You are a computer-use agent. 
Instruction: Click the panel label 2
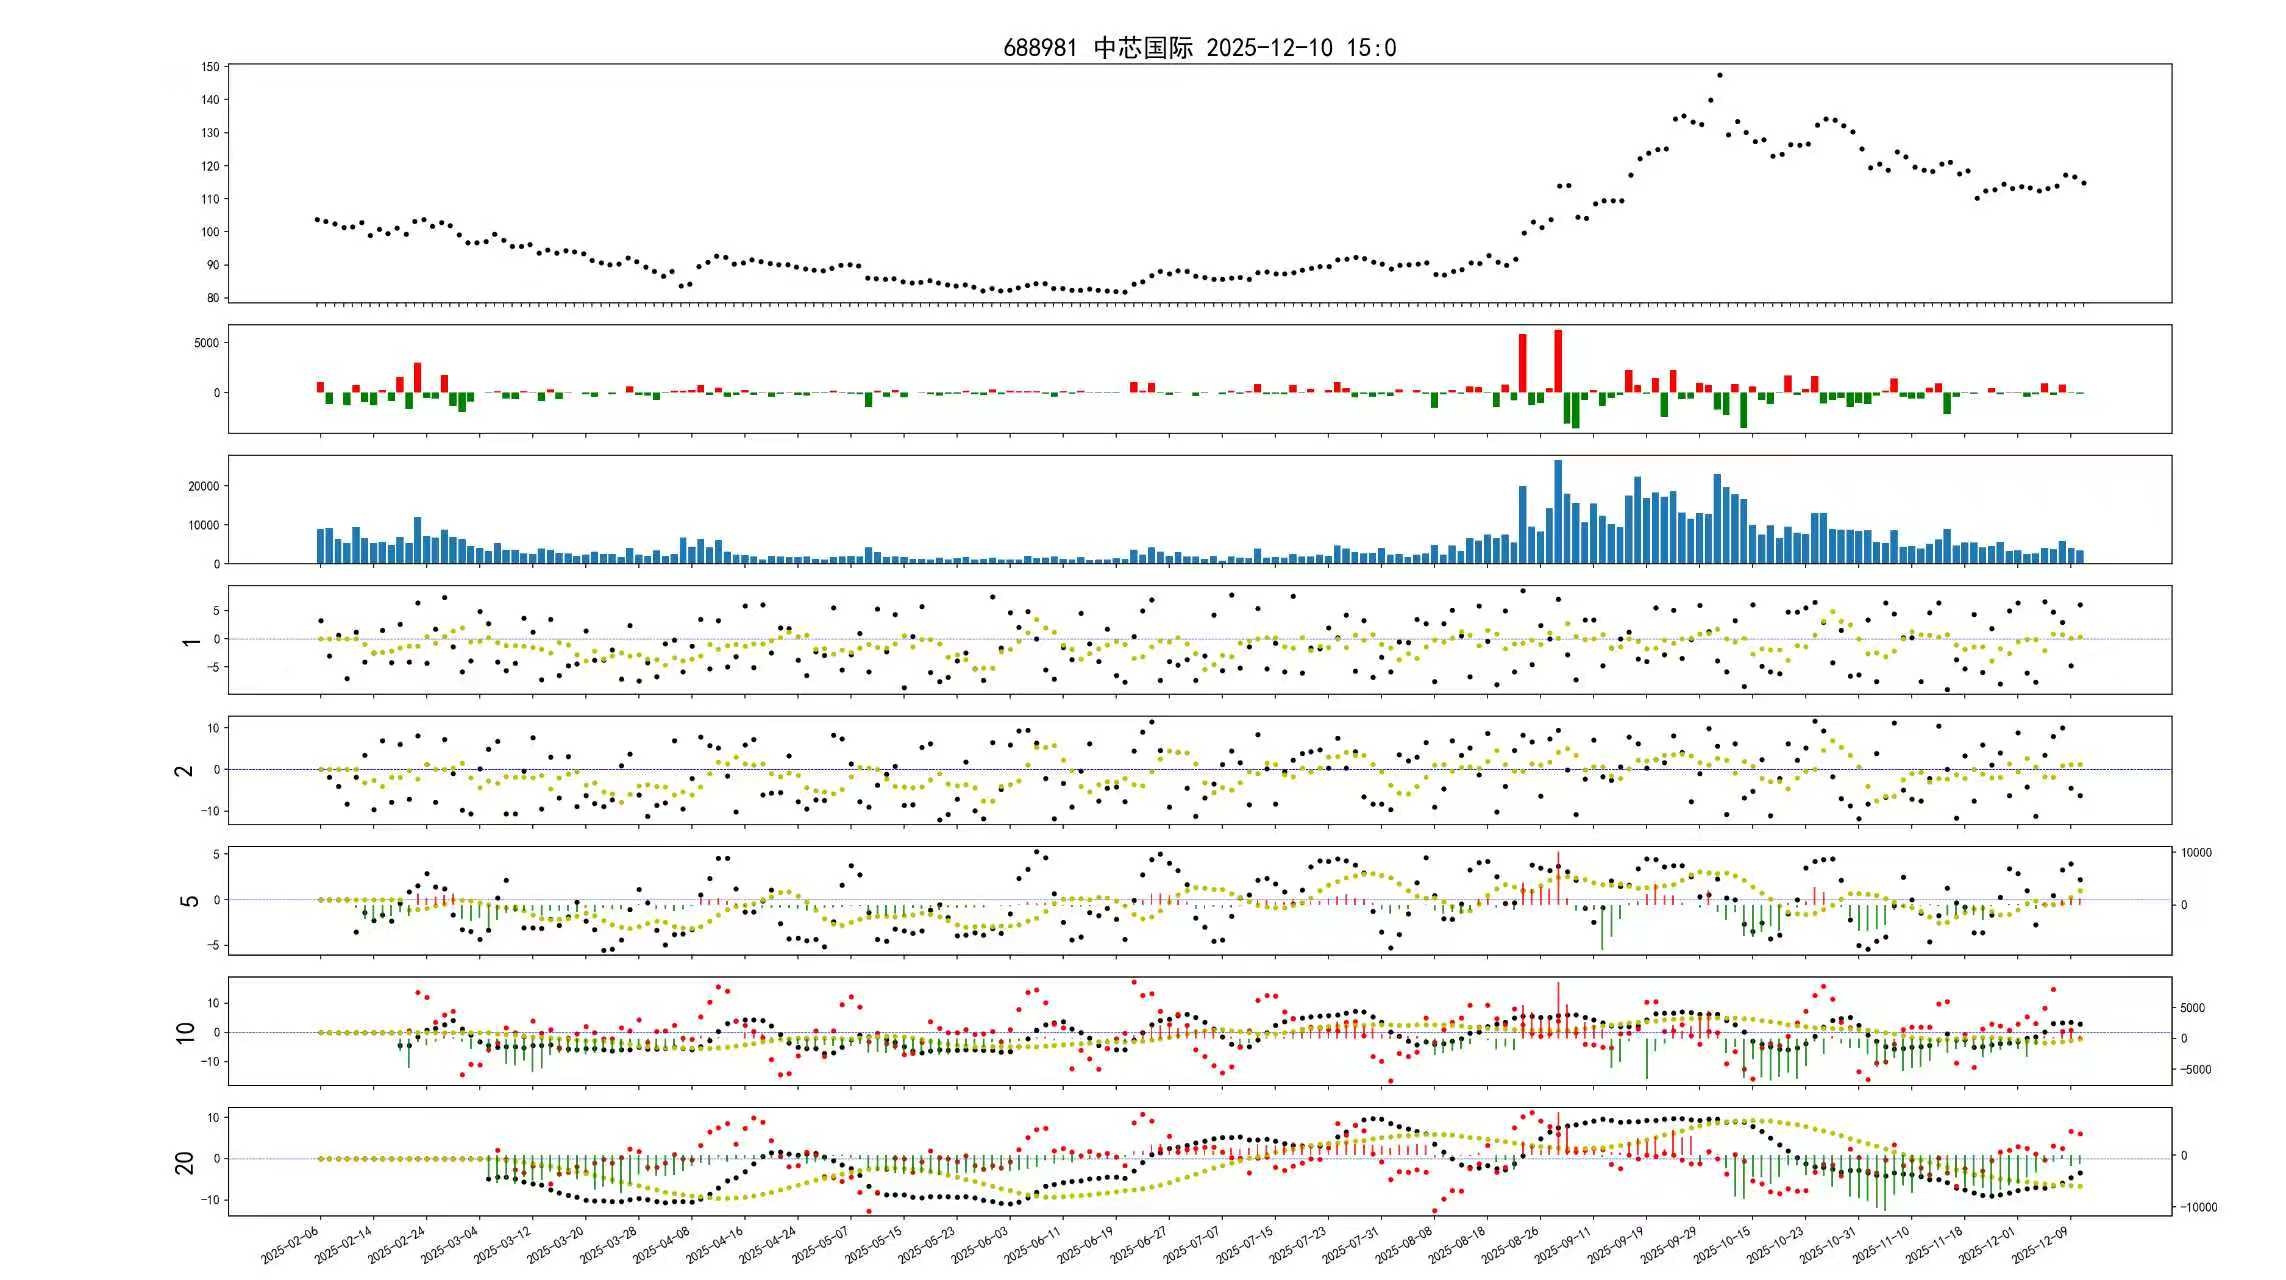(185, 770)
